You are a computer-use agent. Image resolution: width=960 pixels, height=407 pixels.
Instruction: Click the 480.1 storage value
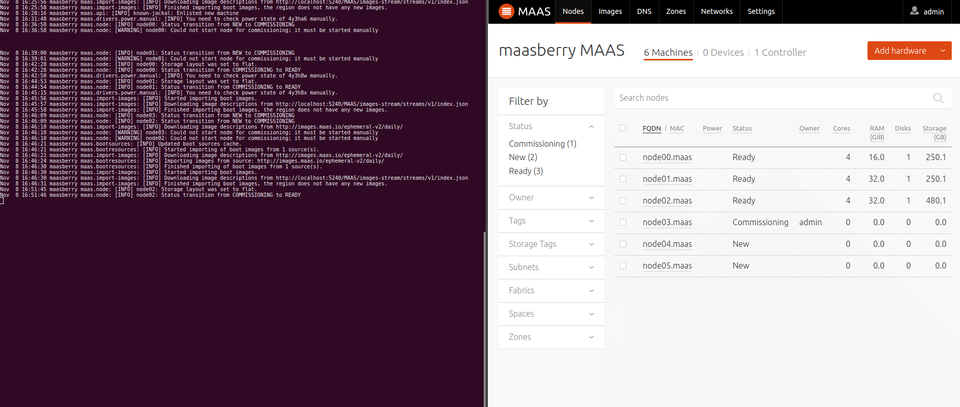[937, 201]
